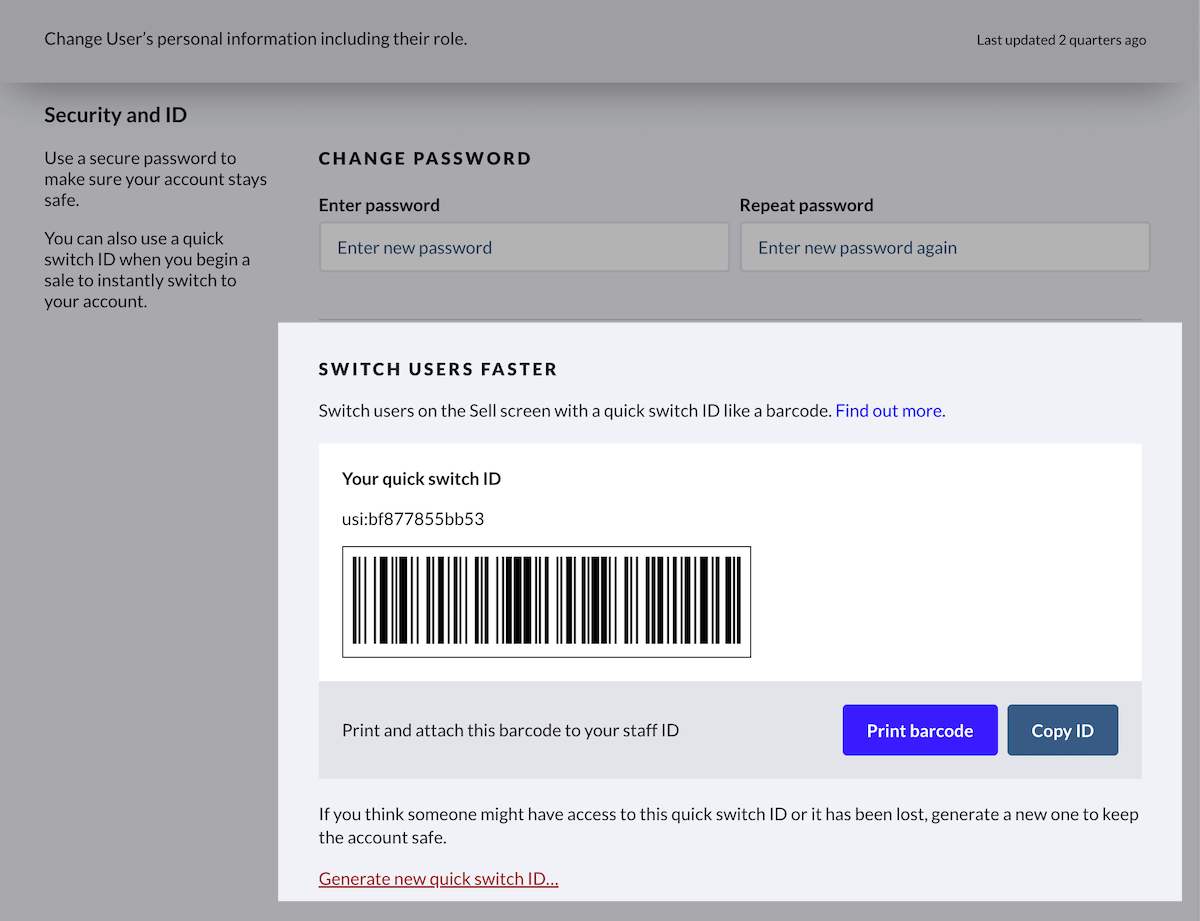
Task: Click the Enter password field label
Action: point(379,205)
